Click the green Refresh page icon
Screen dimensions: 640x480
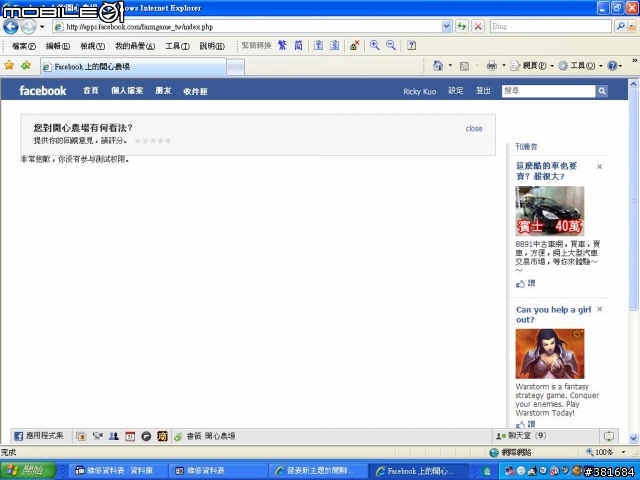[462, 27]
